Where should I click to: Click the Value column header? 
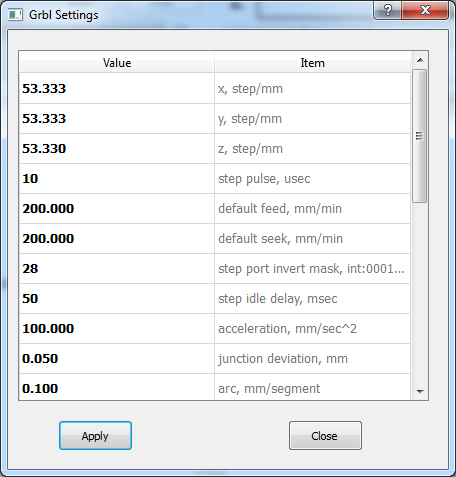coord(117,63)
